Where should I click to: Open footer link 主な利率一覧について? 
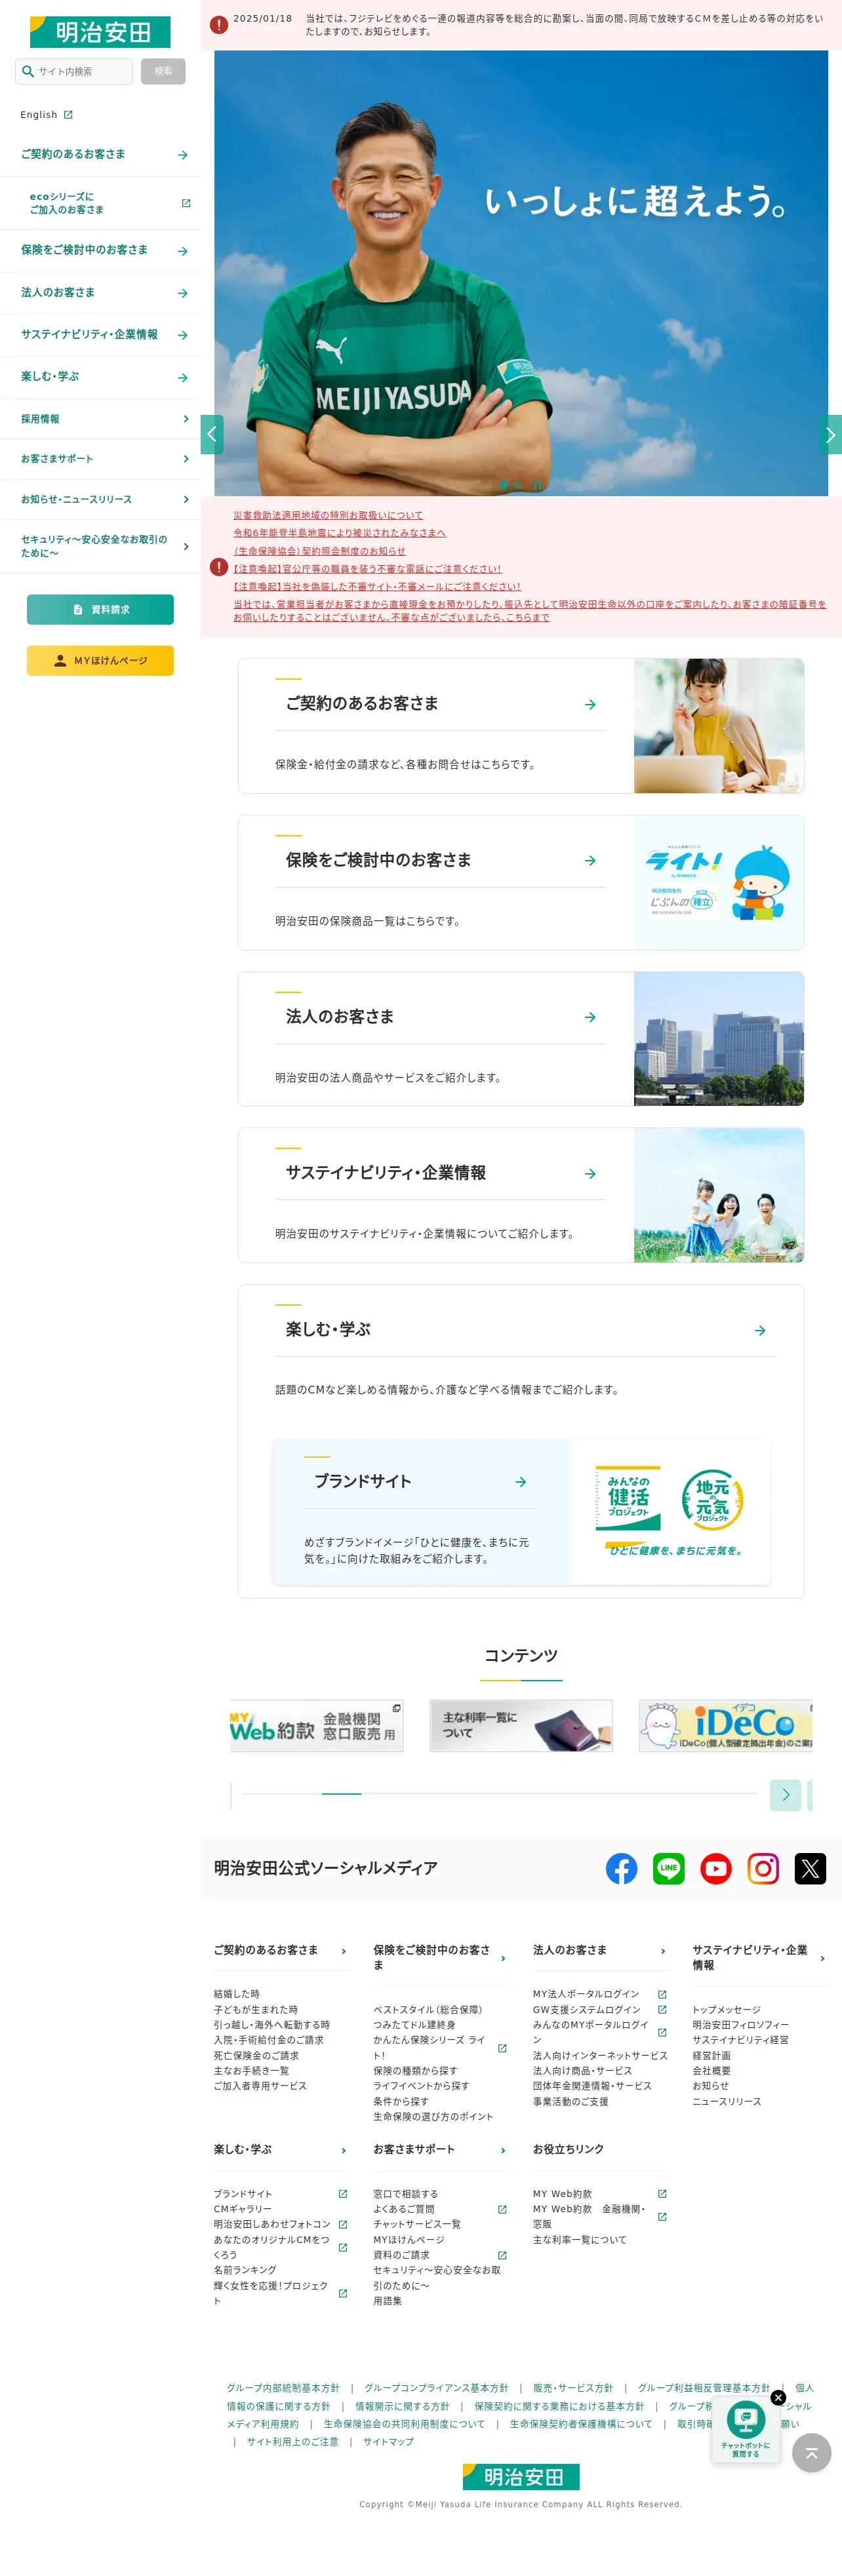(580, 2240)
